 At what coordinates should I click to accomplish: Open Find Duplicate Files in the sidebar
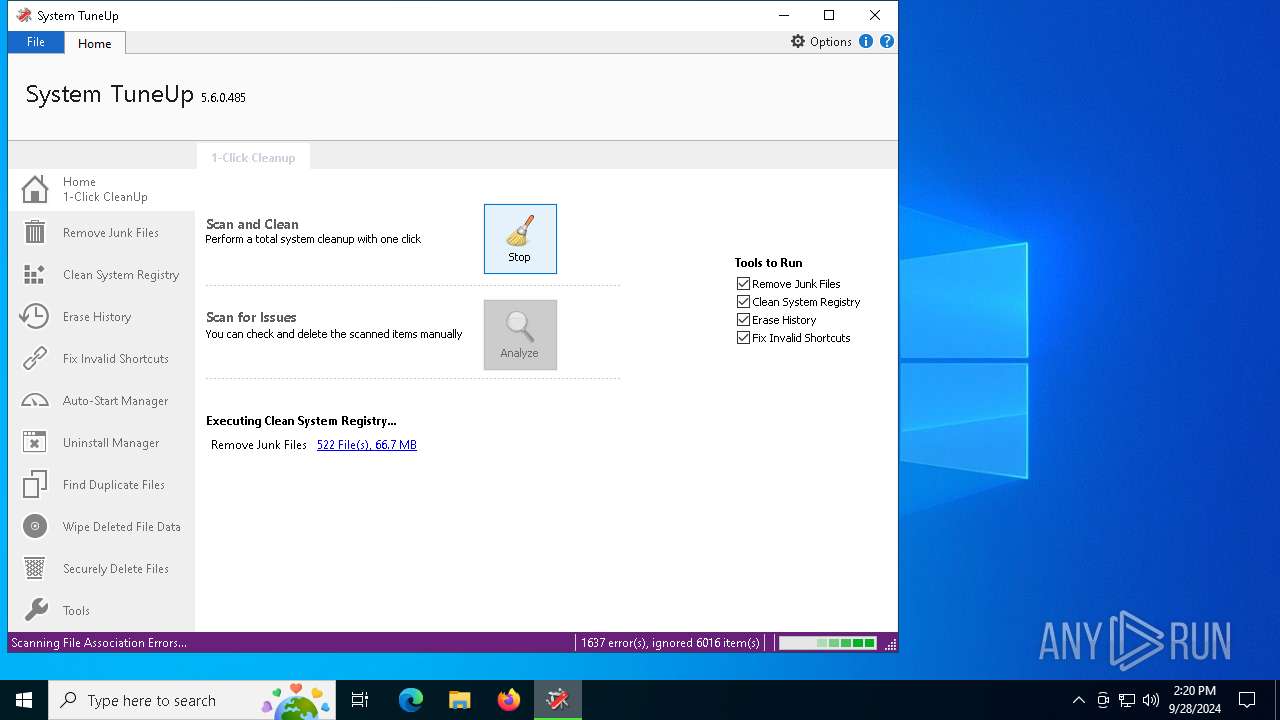[102, 484]
